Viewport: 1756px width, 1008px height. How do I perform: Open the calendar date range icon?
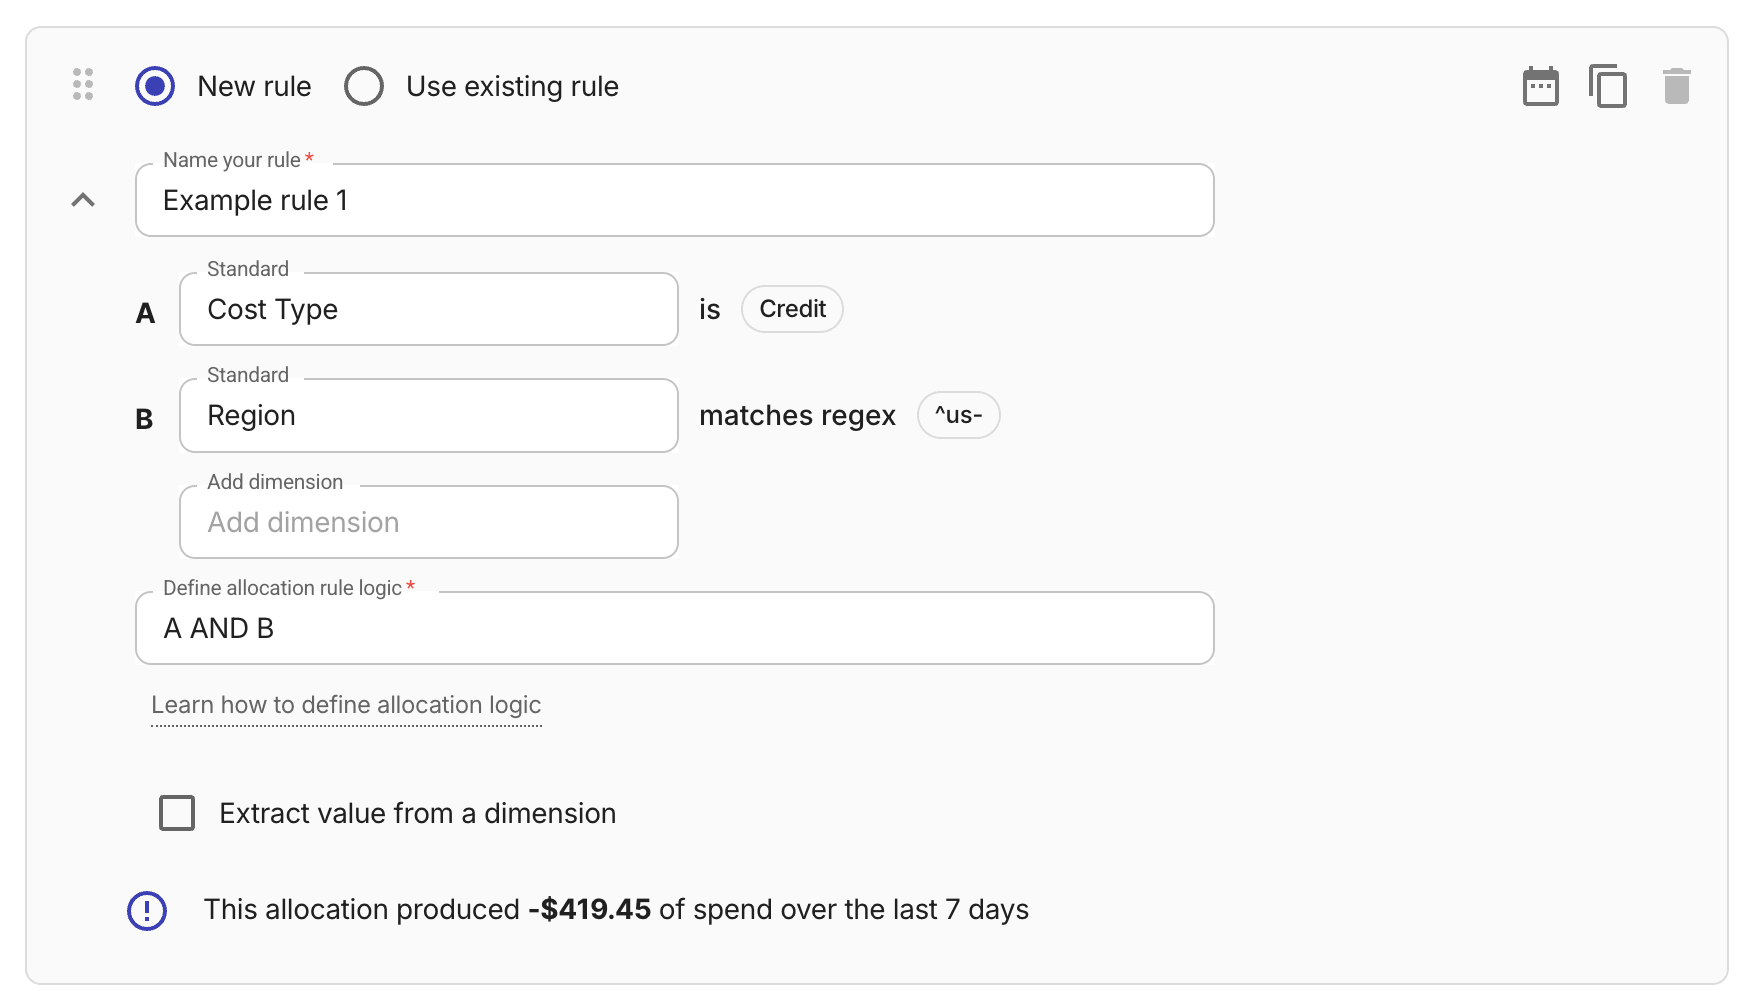[x=1540, y=86]
